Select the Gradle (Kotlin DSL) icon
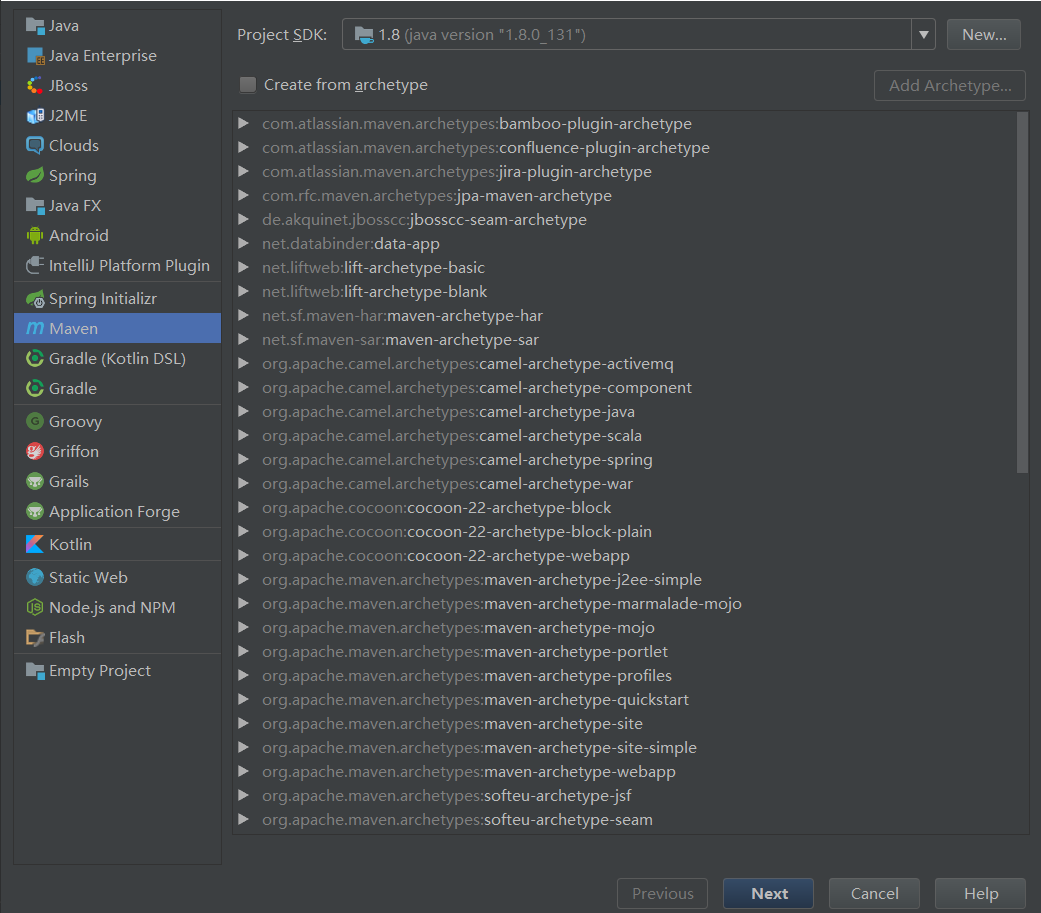The height and width of the screenshot is (913, 1041). (35, 359)
